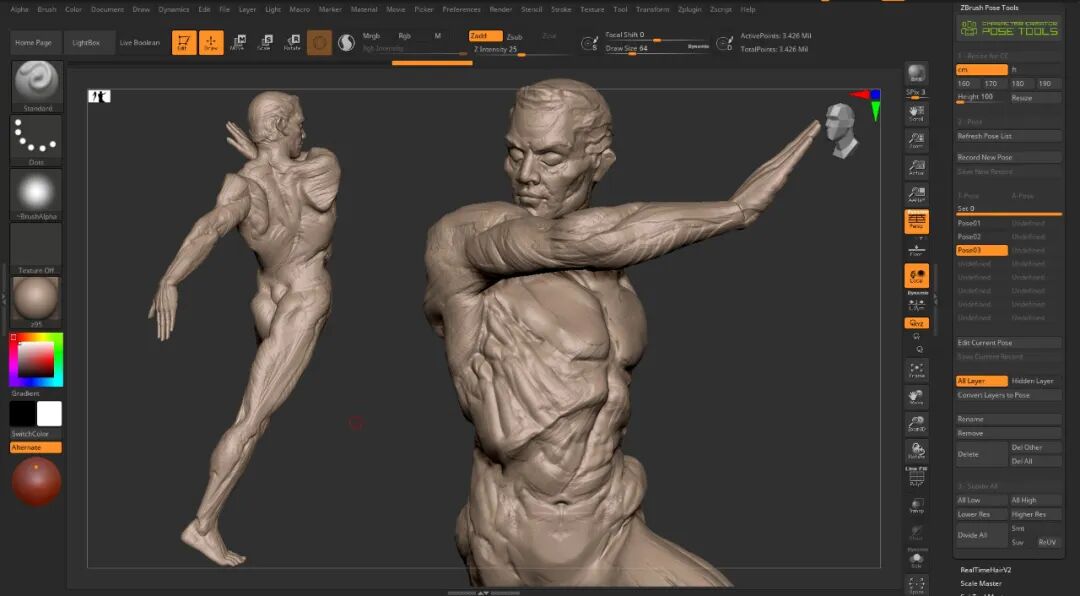1080x596 pixels.
Task: Toggle the Persp perspective view button
Action: [916, 222]
